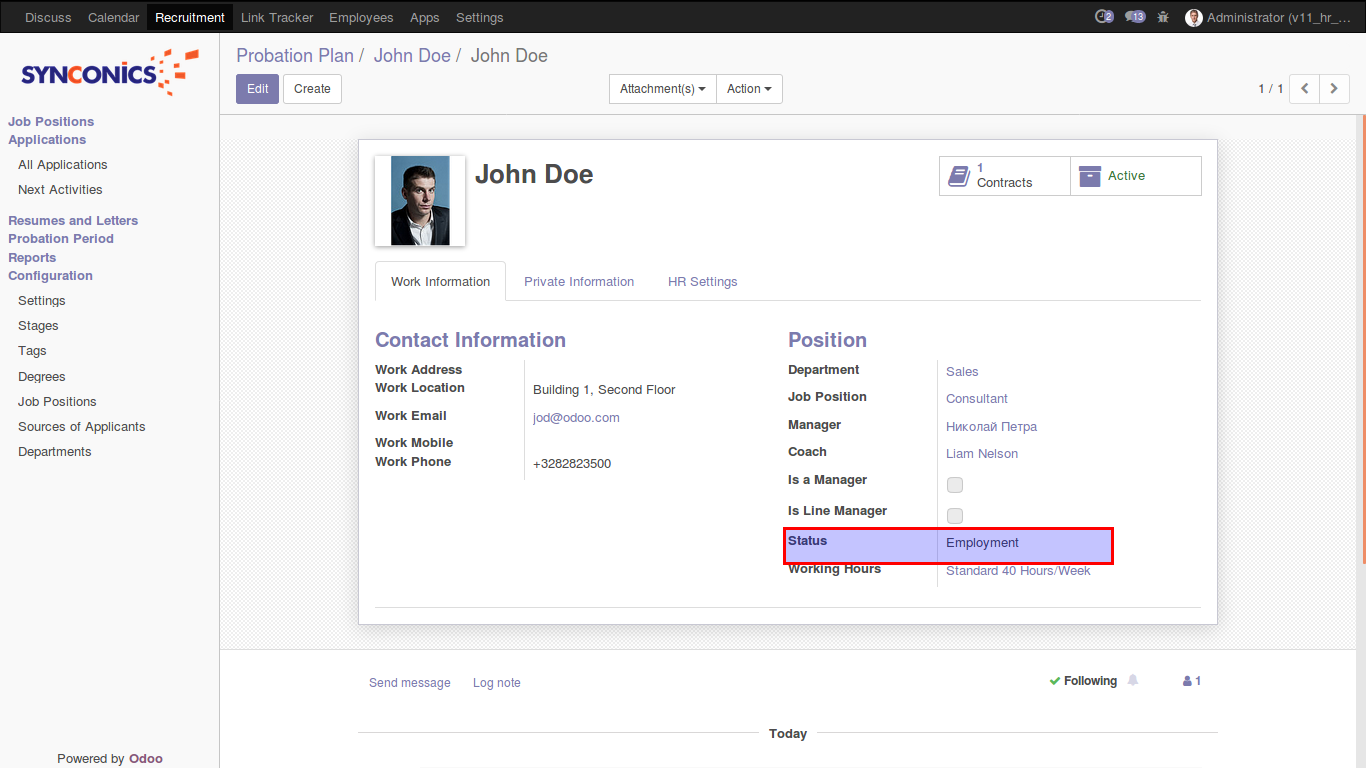Click the Active archive box icon
The width and height of the screenshot is (1366, 768).
(1090, 176)
